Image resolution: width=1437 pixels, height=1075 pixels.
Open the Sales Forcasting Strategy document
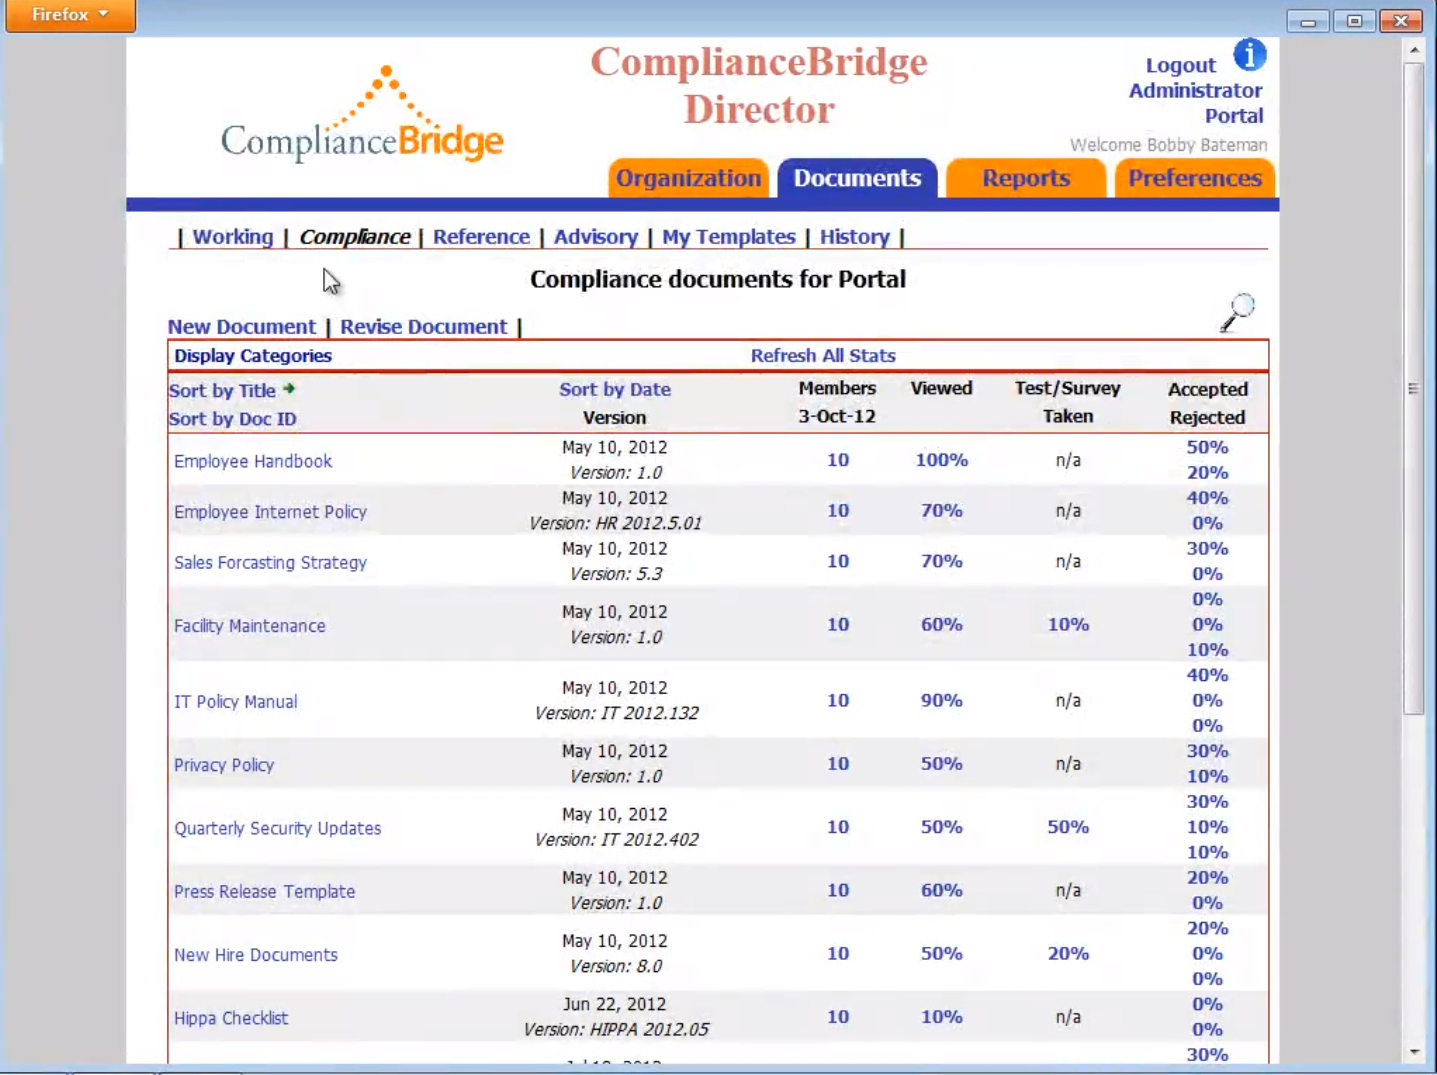[270, 563]
